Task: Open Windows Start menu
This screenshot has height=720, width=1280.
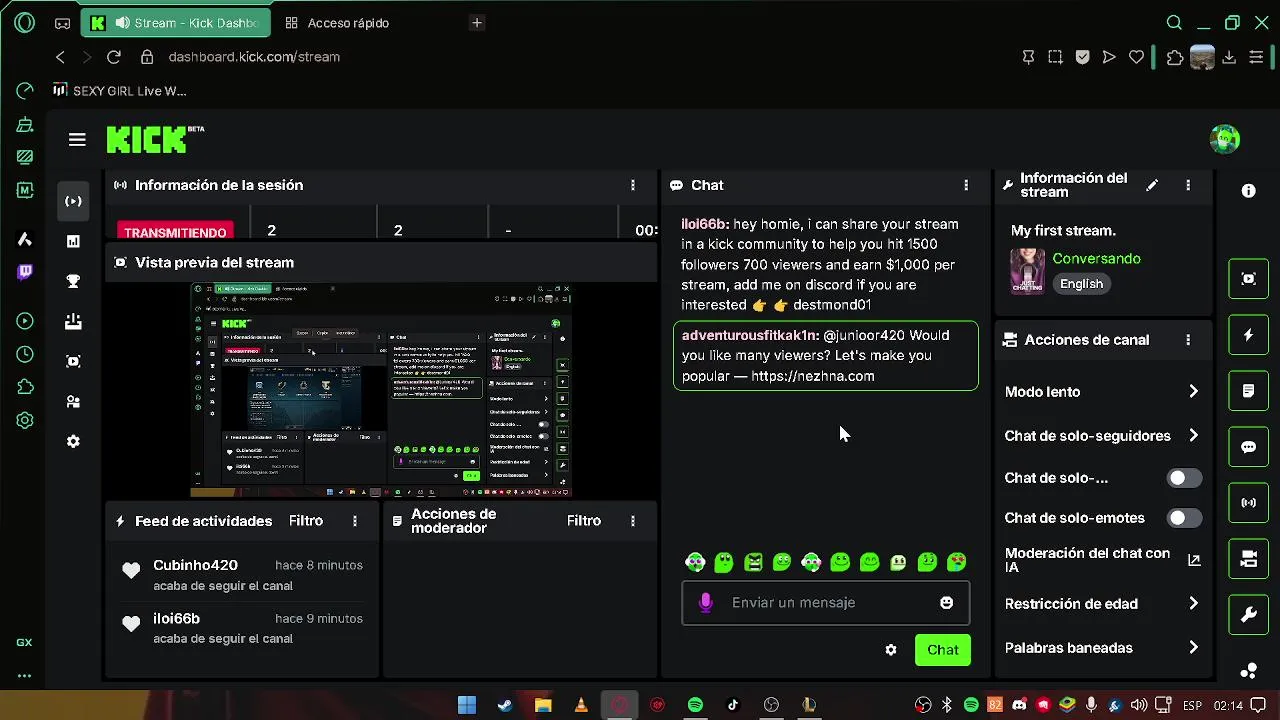Action: (x=467, y=705)
